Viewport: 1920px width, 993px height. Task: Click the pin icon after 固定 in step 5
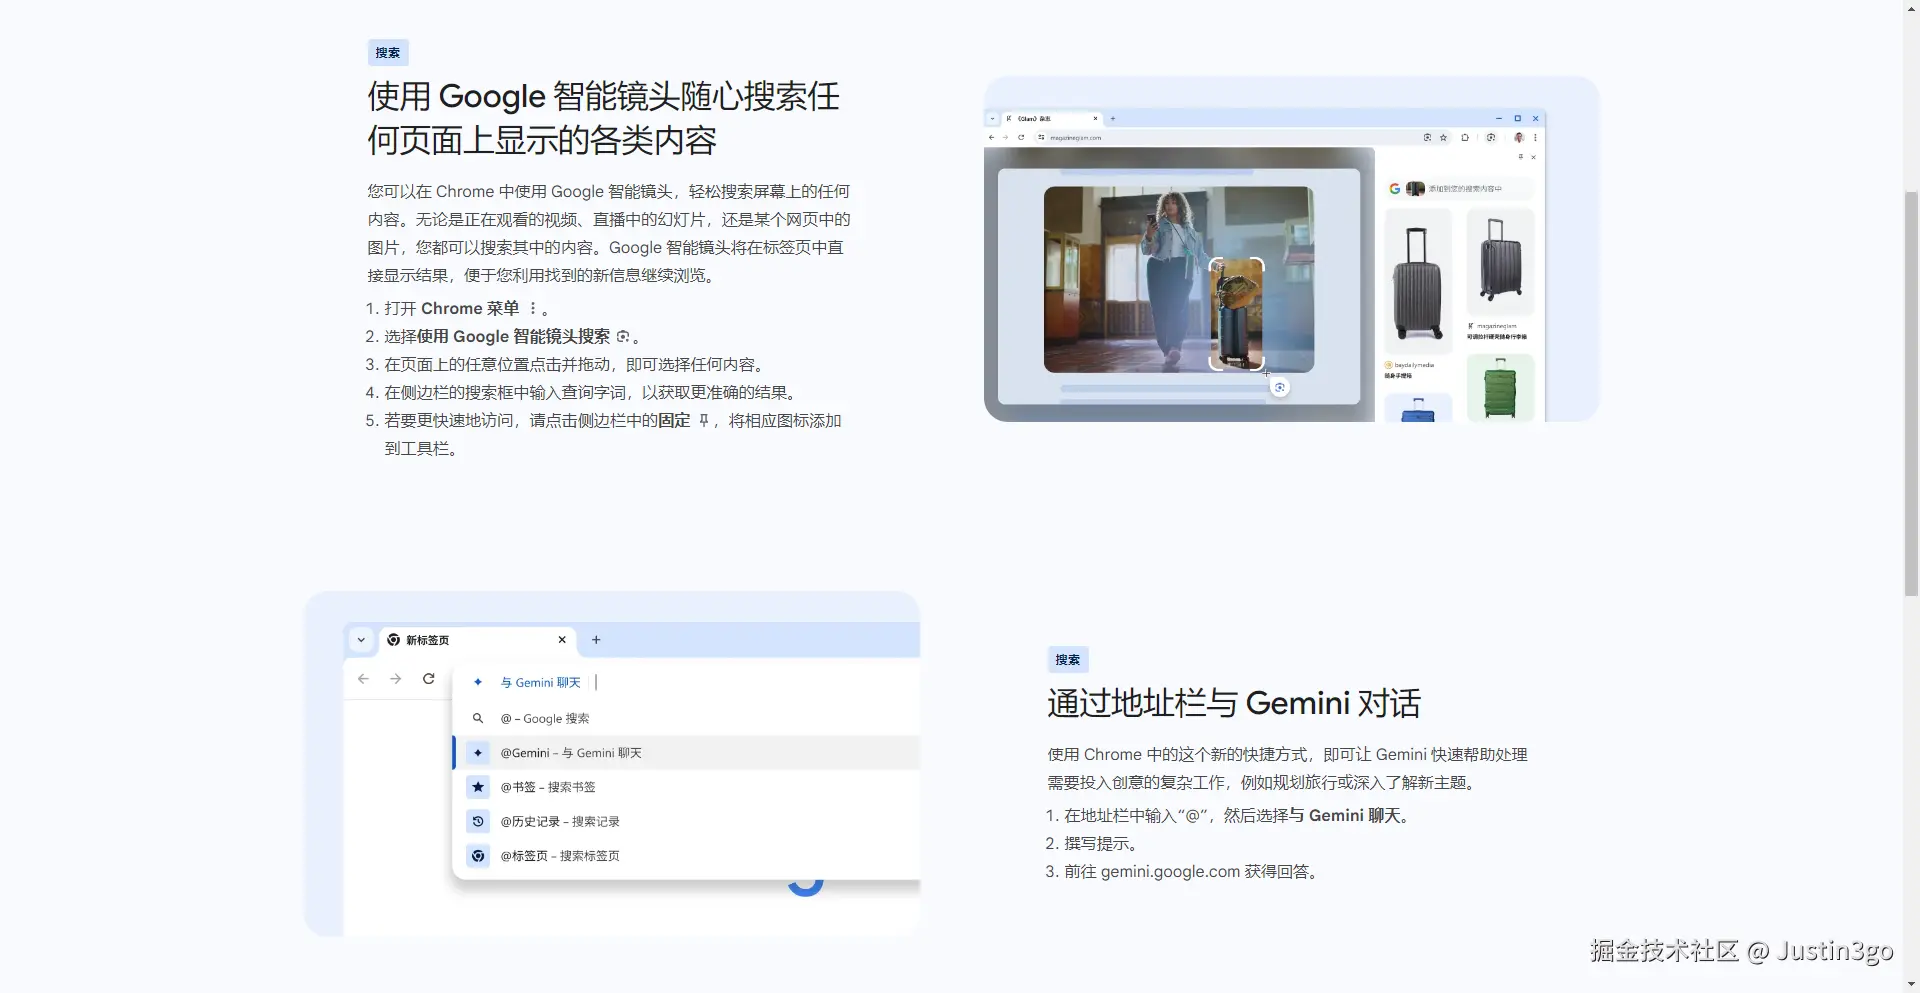[x=703, y=421]
